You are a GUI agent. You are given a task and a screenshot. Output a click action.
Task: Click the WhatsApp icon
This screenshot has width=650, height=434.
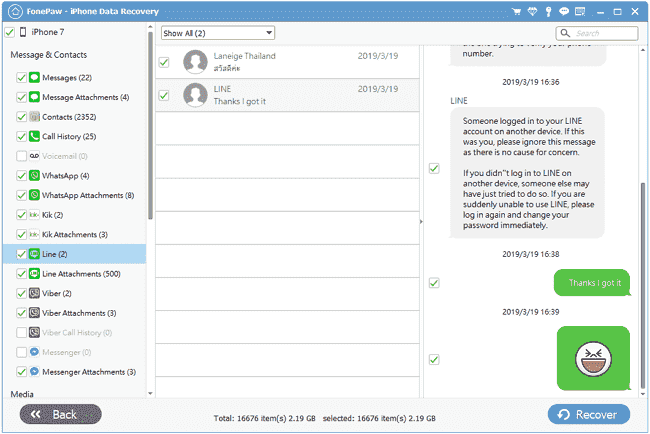point(34,176)
